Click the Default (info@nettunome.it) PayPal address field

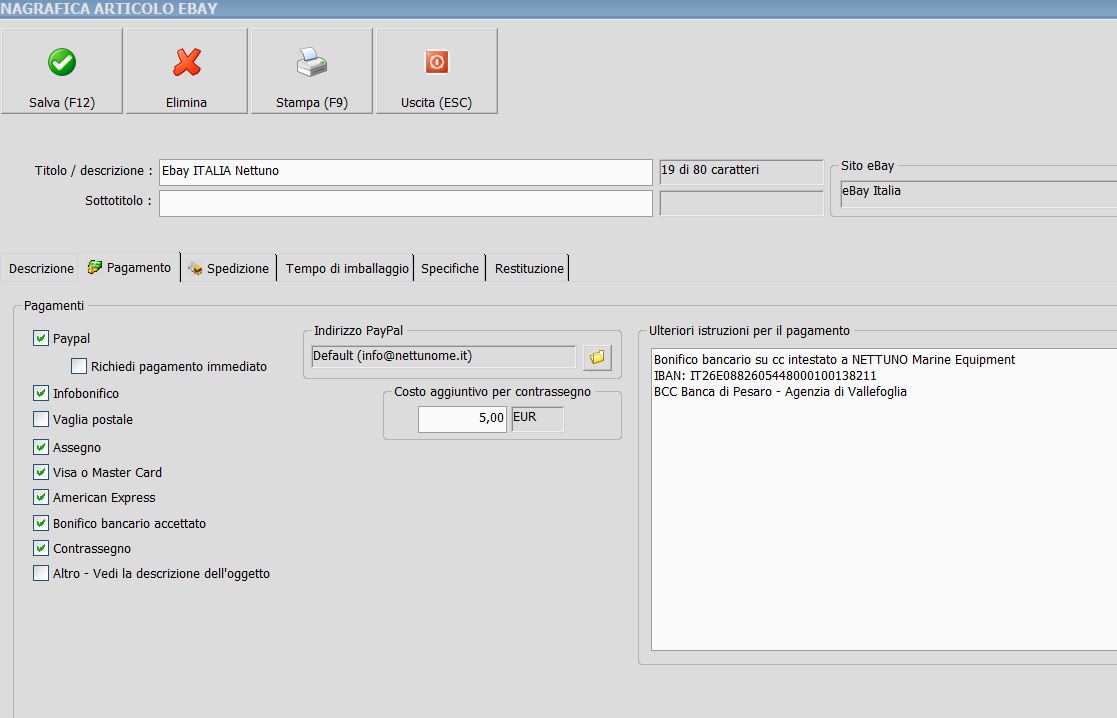443,356
